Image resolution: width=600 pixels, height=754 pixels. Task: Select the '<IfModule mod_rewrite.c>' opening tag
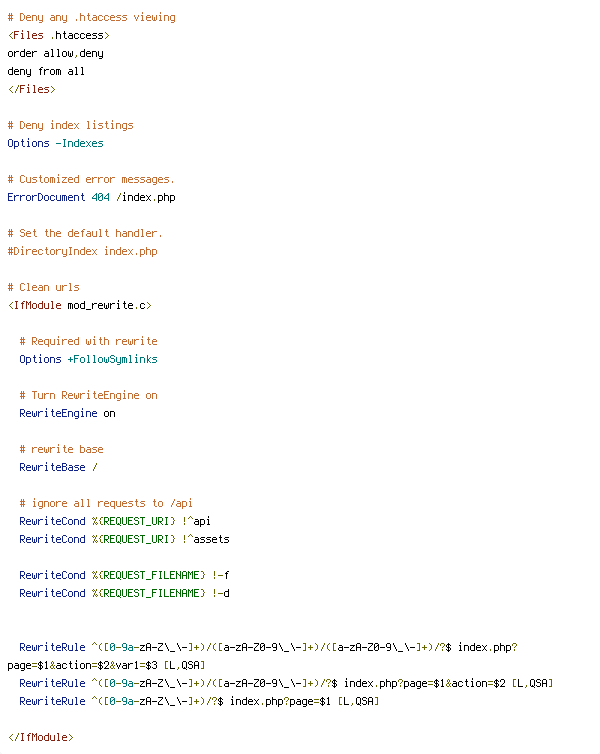pos(79,305)
